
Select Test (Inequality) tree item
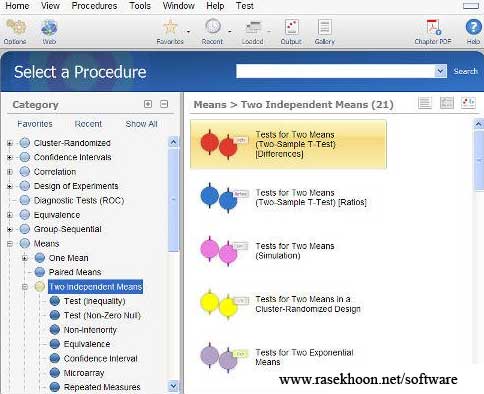click(x=95, y=301)
